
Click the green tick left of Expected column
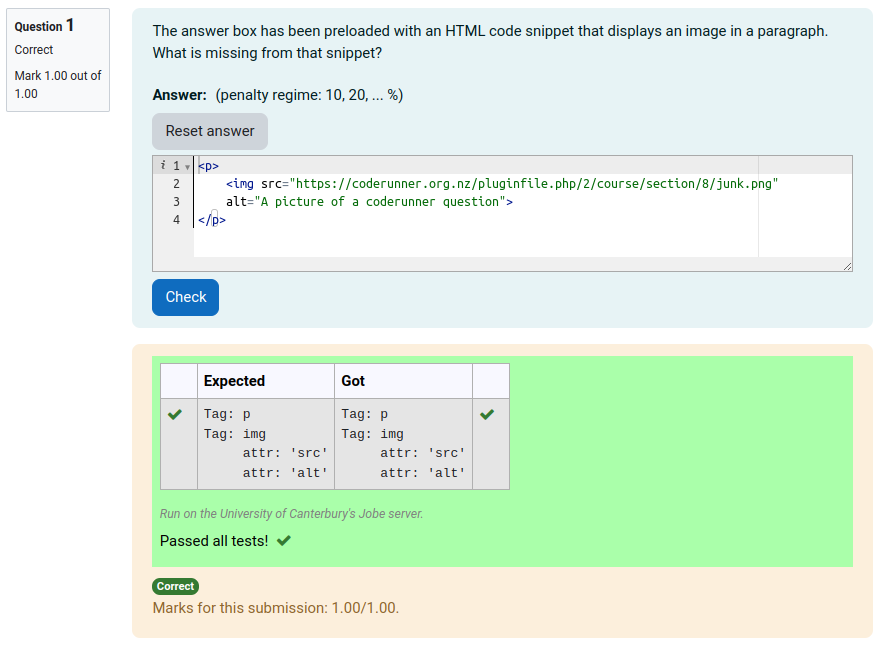pos(175,415)
